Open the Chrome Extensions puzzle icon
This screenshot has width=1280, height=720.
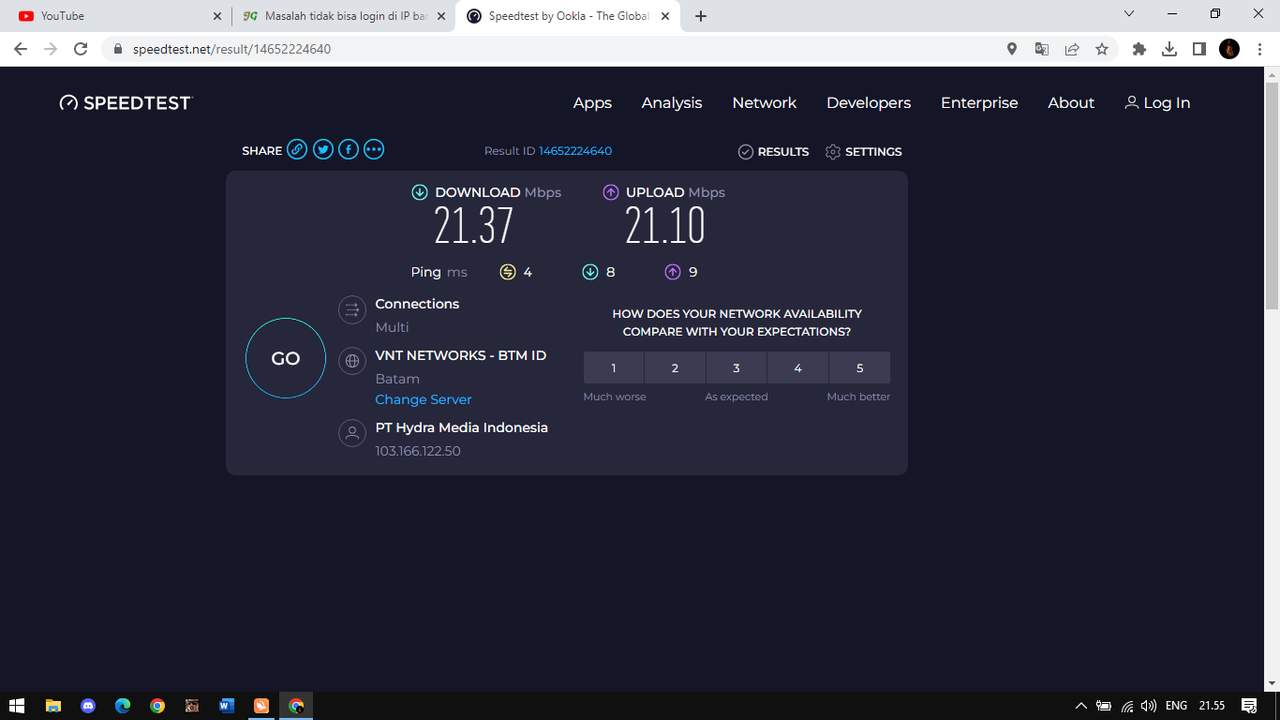coord(1139,49)
